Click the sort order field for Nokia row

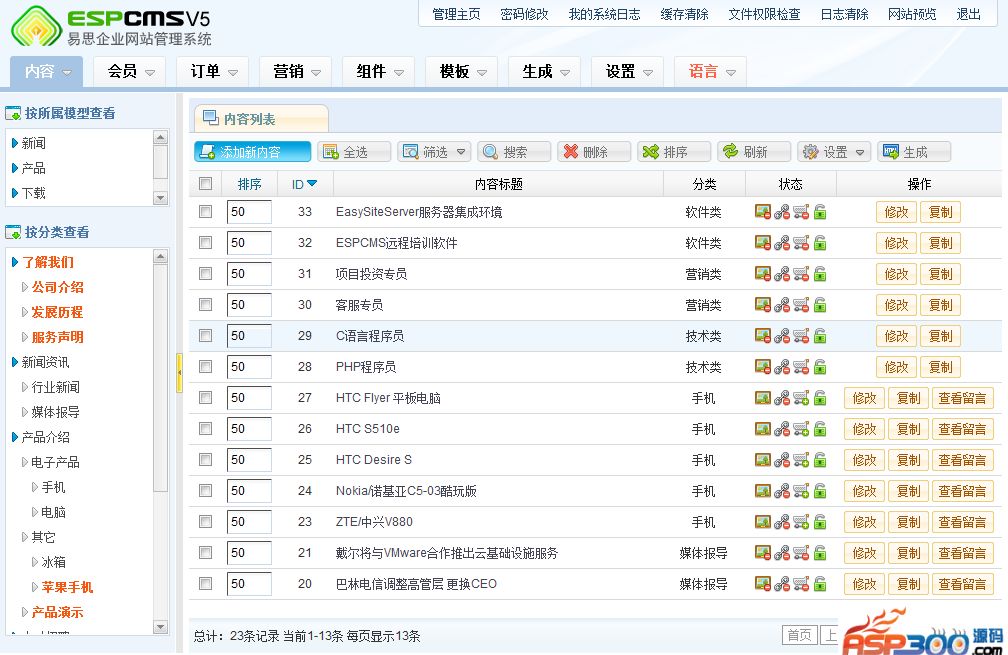[249, 491]
